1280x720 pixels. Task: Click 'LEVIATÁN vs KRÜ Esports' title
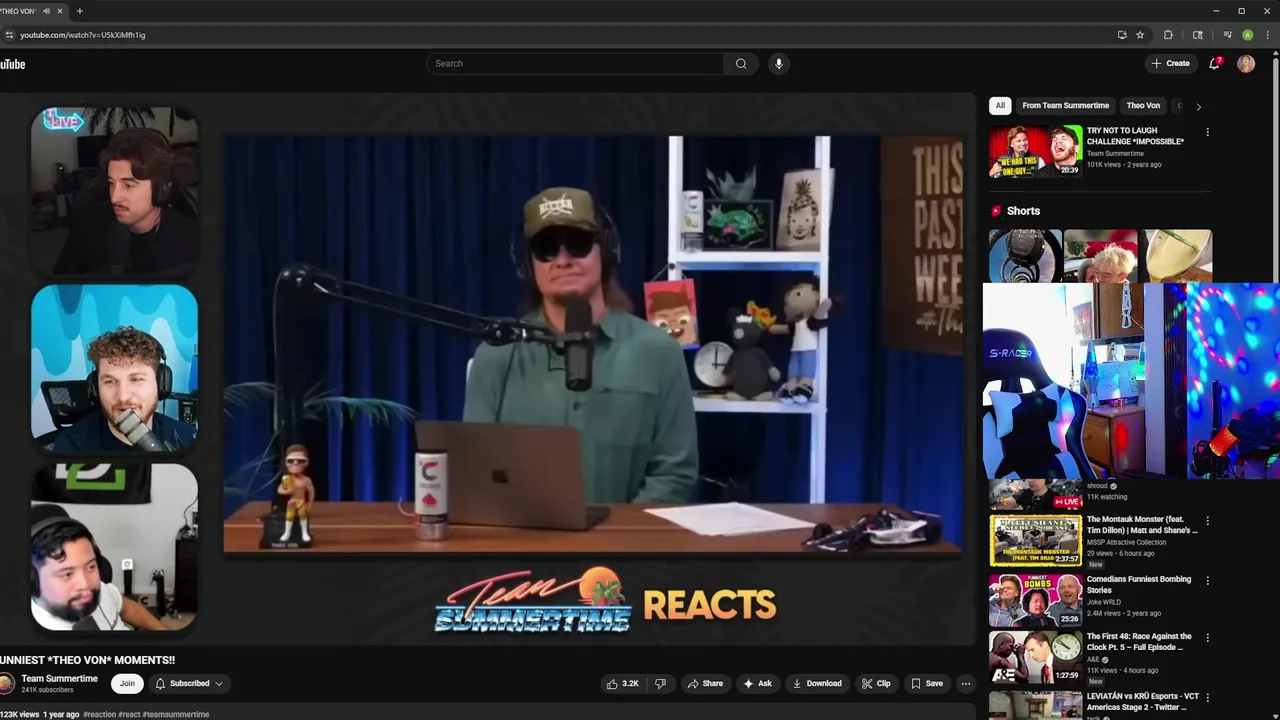pos(1142,702)
